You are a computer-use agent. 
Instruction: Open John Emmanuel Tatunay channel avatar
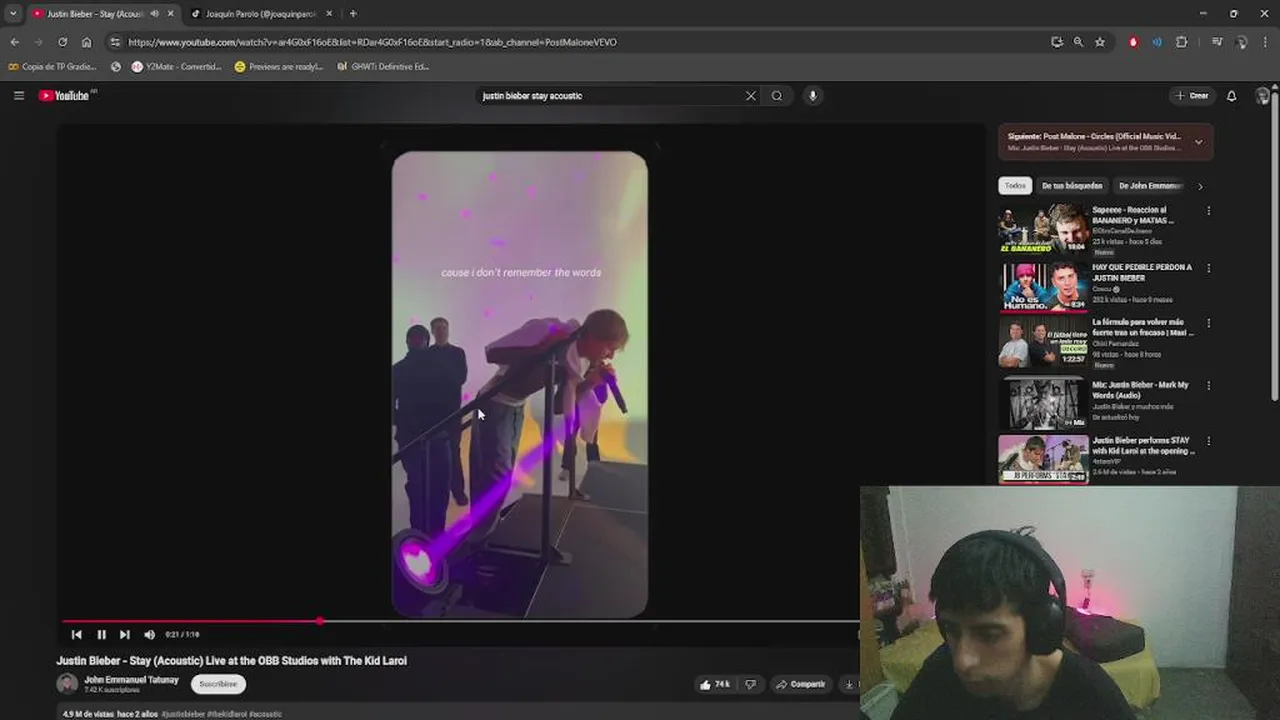[67, 684]
